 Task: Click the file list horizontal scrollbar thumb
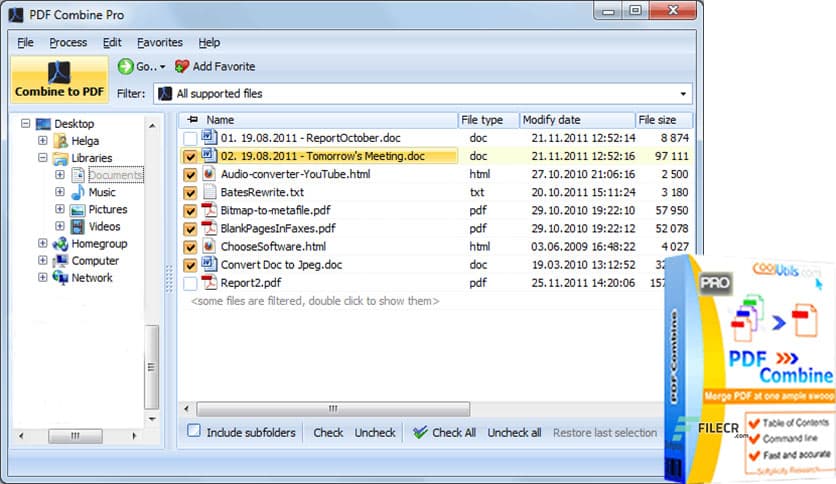(x=333, y=409)
